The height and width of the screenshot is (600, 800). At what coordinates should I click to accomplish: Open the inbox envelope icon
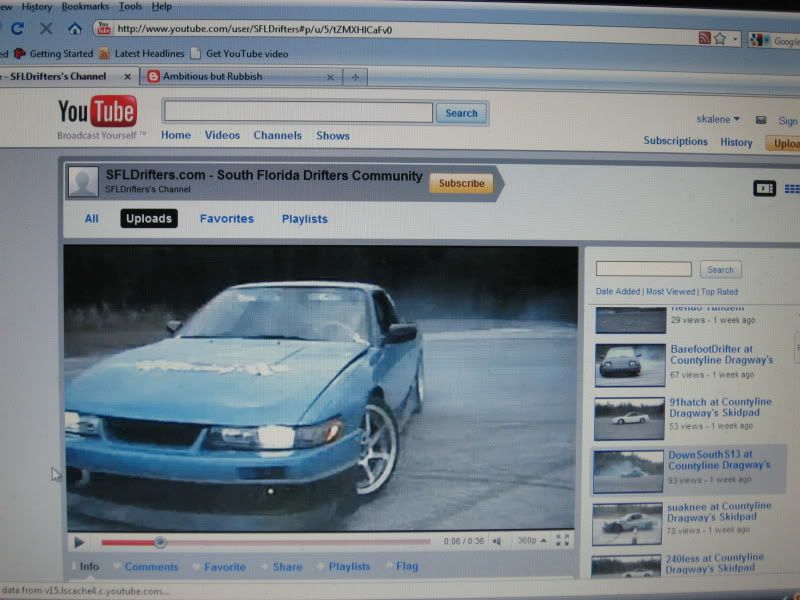tap(761, 120)
